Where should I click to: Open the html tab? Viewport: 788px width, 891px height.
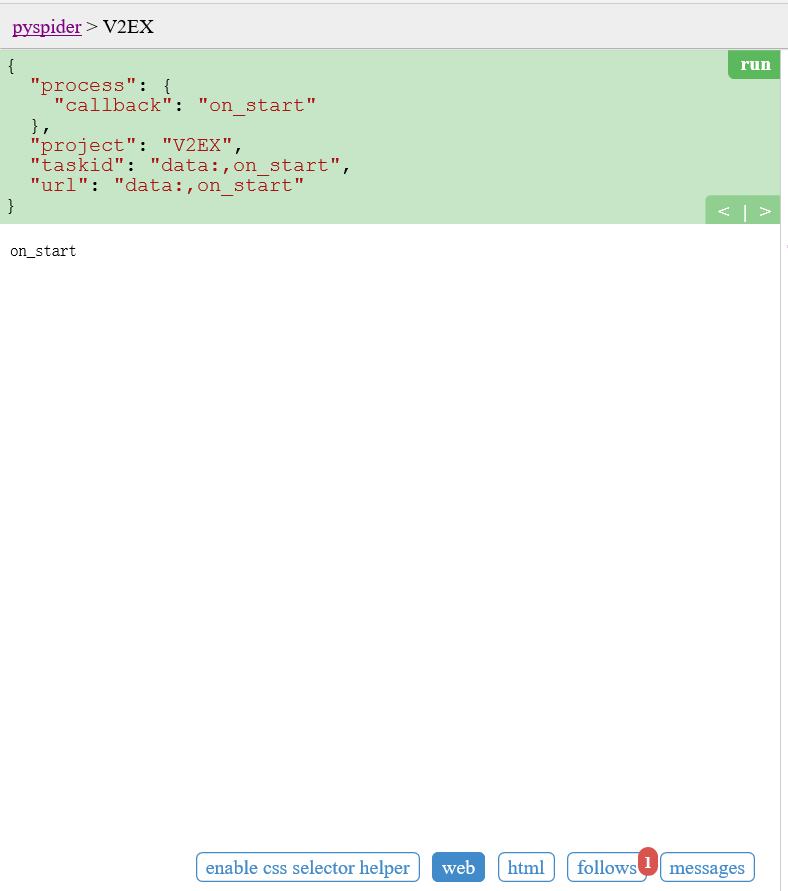(526, 868)
